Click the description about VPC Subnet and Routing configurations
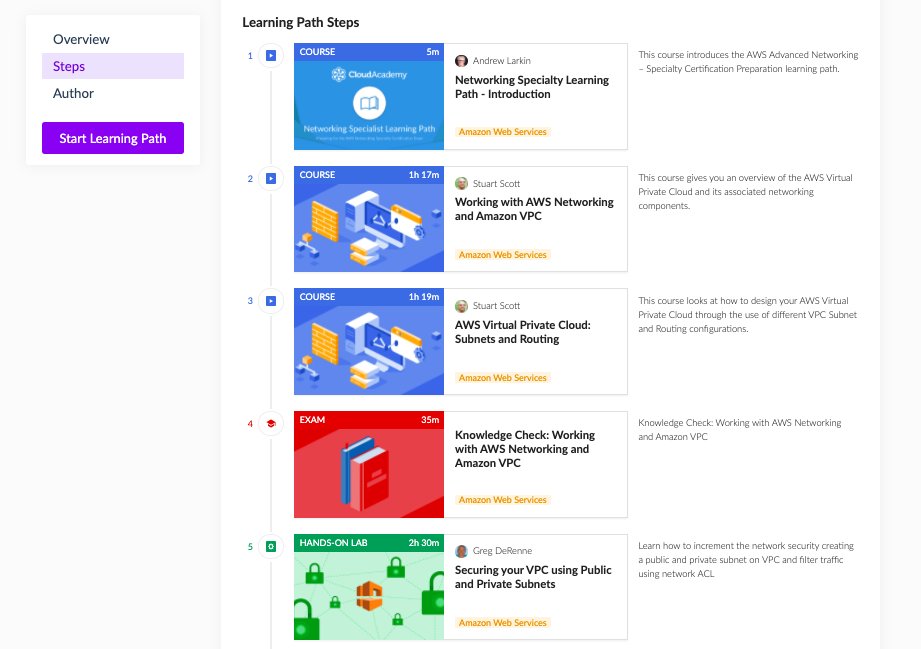 click(747, 315)
